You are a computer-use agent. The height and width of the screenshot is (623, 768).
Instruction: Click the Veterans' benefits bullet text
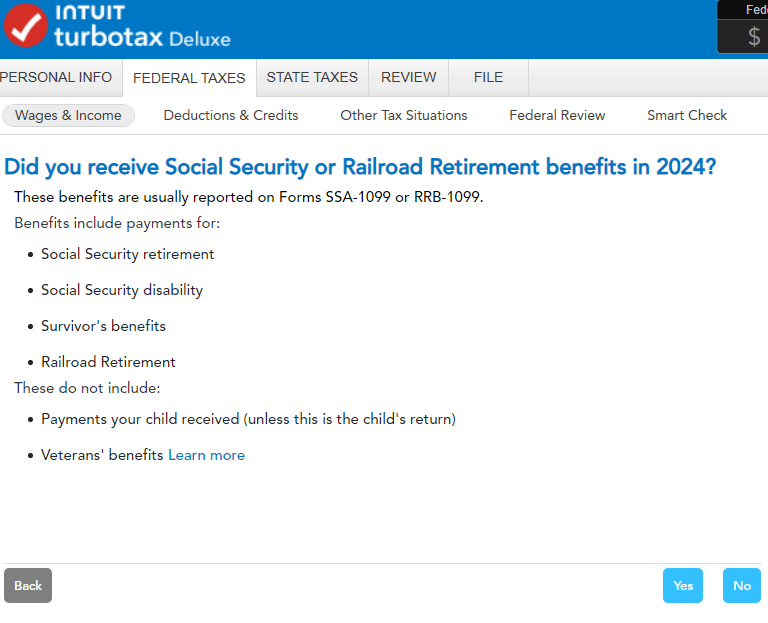[x=102, y=455]
